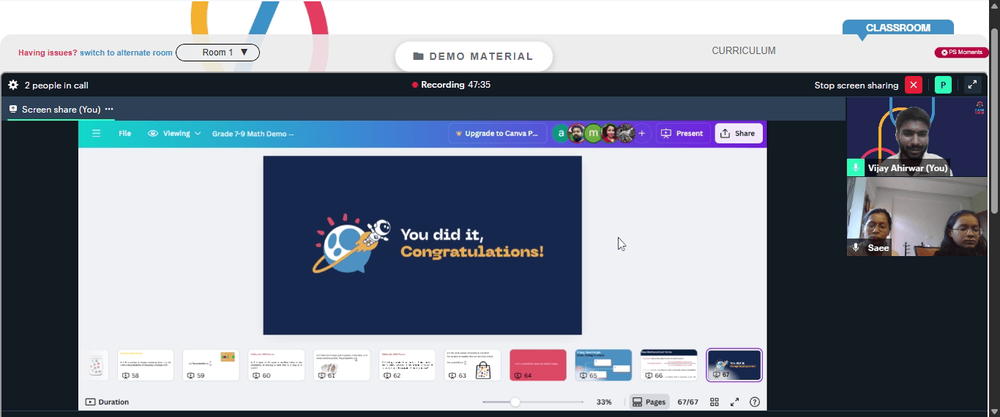Select slide 62 thumbnail
This screenshot has height=417, width=1000.
pos(407,365)
